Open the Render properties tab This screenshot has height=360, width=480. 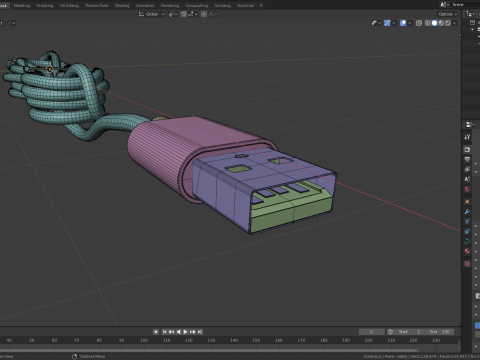click(467, 150)
